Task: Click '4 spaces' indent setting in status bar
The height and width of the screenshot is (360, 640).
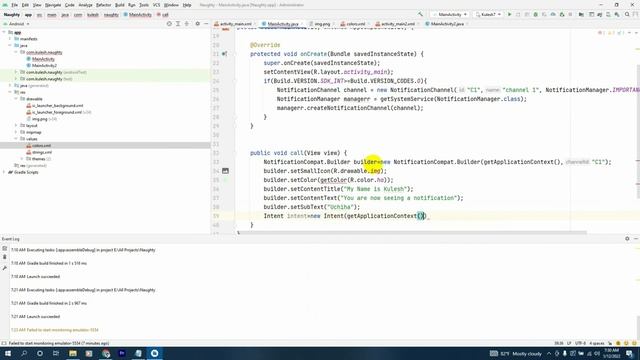Action: pos(597,343)
